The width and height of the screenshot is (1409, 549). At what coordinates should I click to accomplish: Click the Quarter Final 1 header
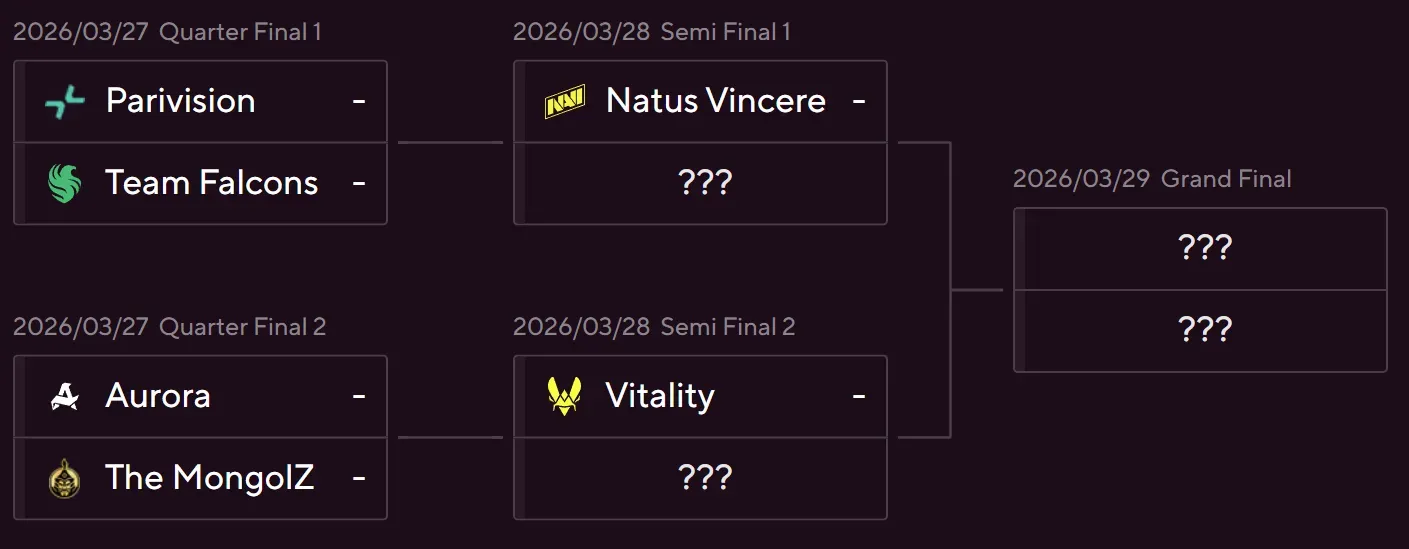pos(240,32)
